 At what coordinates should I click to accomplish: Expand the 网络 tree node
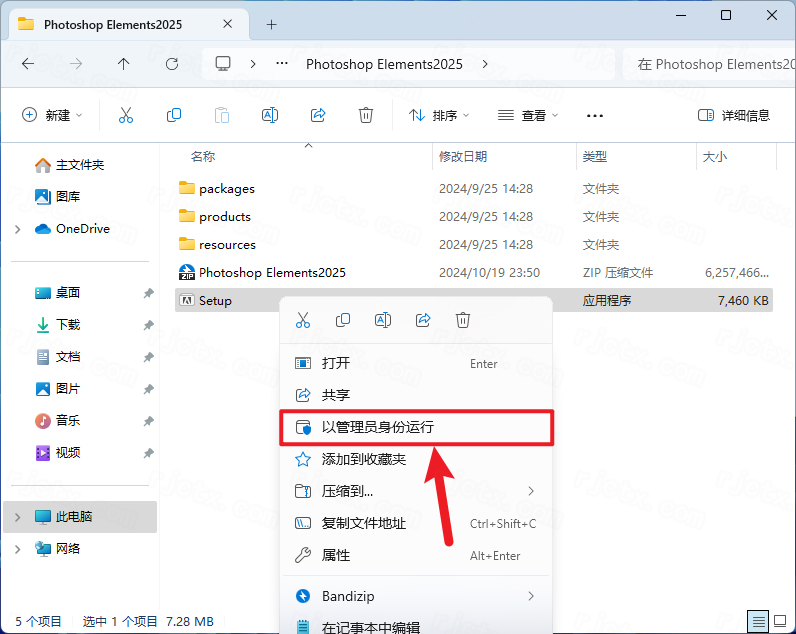18,549
